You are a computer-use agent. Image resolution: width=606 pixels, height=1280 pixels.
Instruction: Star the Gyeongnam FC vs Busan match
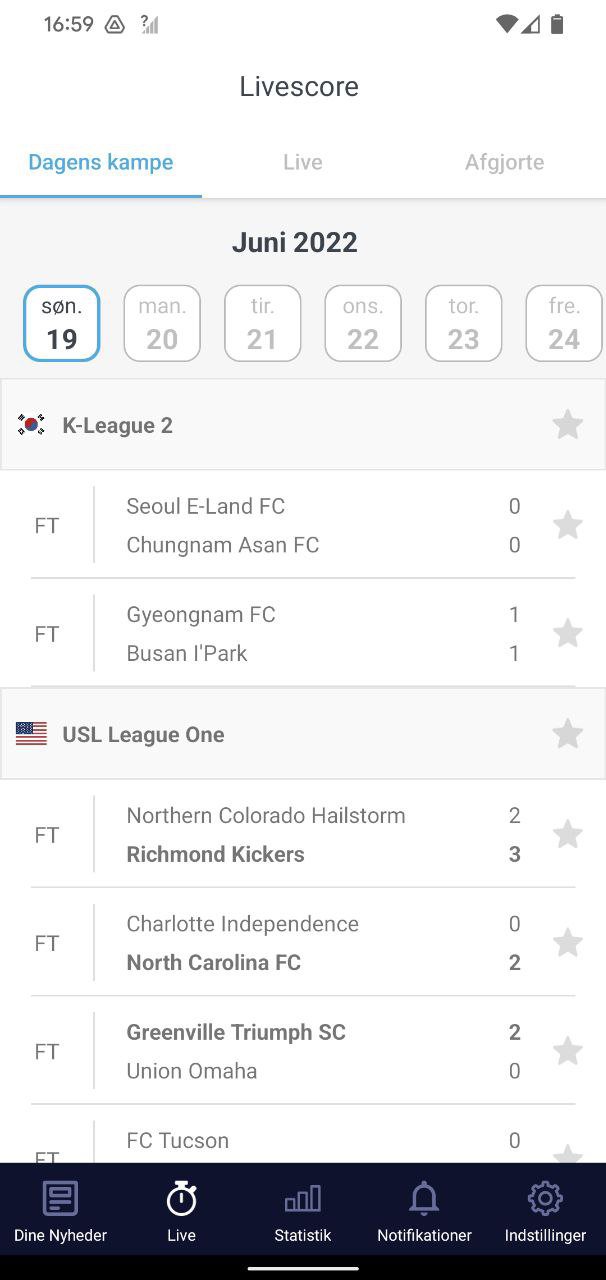click(567, 633)
